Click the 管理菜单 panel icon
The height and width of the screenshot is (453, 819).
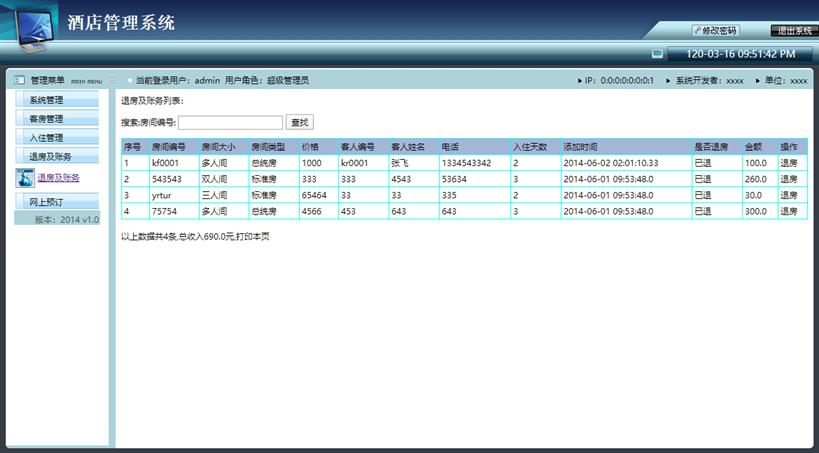(19, 80)
